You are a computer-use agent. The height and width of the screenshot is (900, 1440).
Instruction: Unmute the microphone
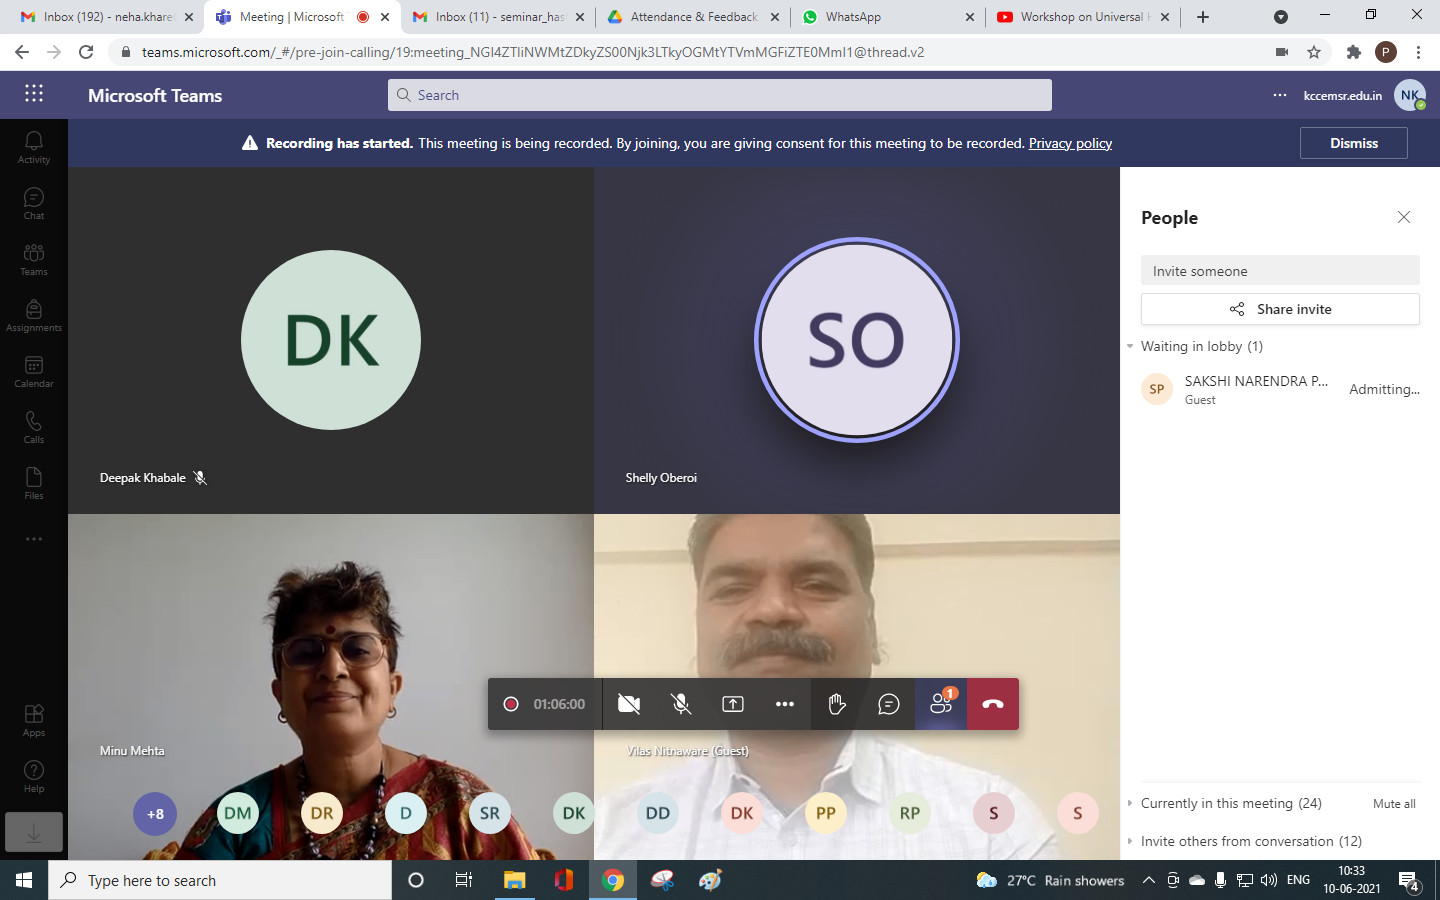[681, 704]
